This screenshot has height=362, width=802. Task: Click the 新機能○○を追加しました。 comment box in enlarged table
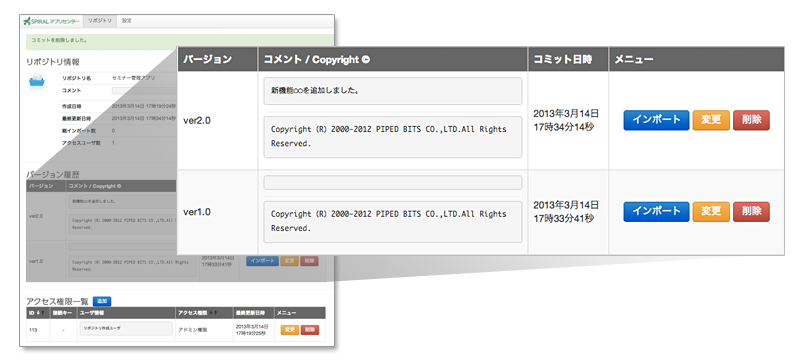click(x=393, y=91)
